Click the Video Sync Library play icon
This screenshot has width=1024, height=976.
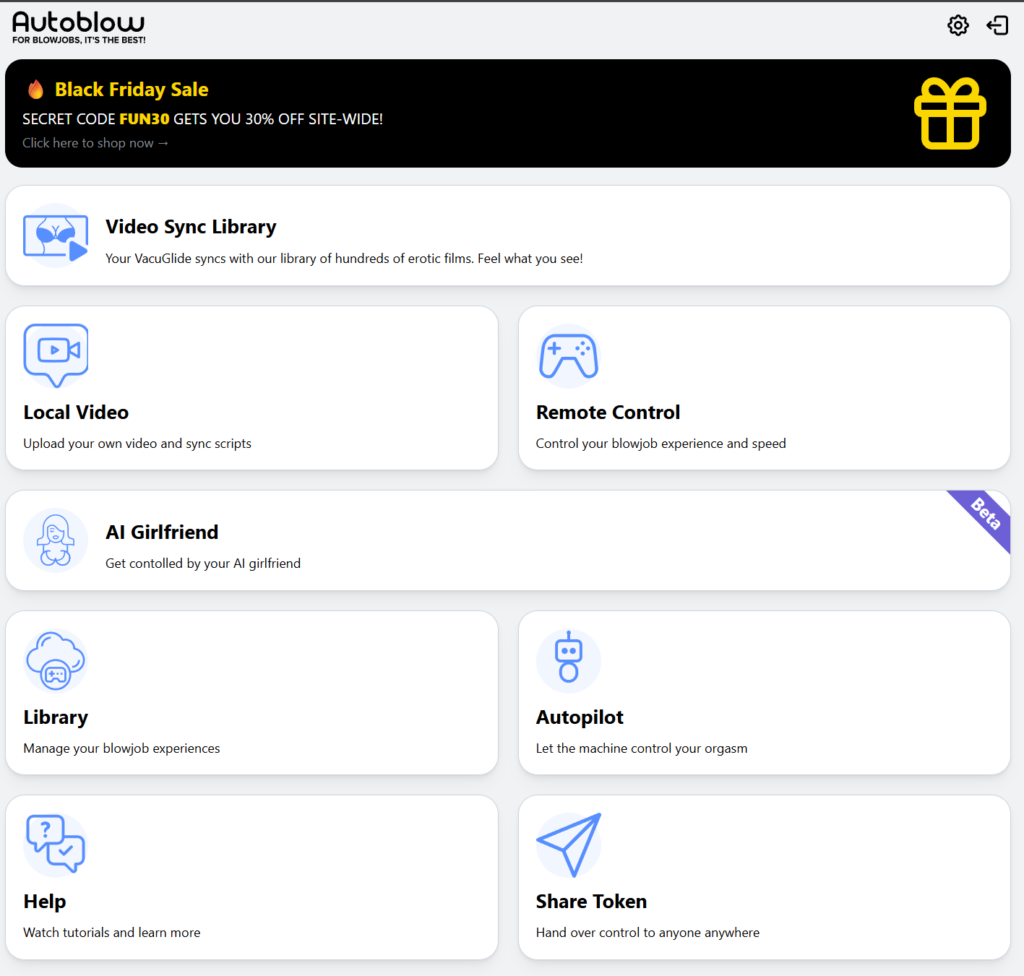56,236
